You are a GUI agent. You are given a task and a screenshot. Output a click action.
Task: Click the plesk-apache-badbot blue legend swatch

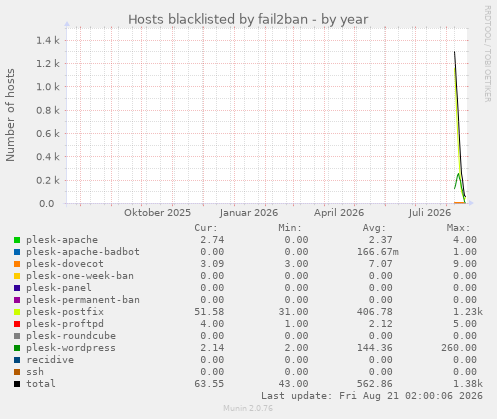17,252
